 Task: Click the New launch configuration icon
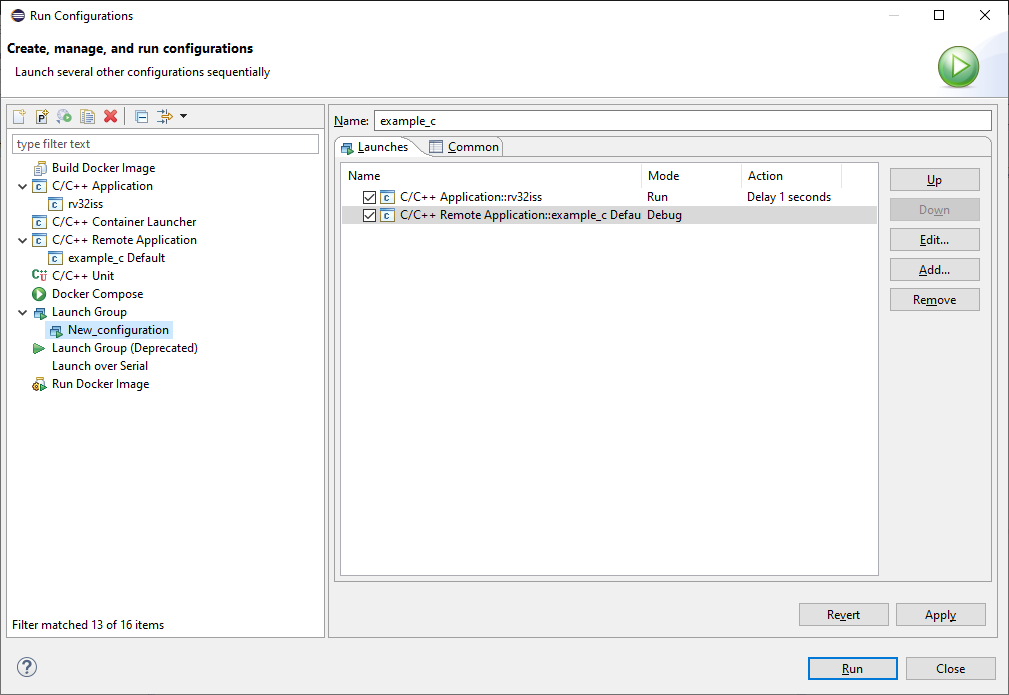pos(19,117)
